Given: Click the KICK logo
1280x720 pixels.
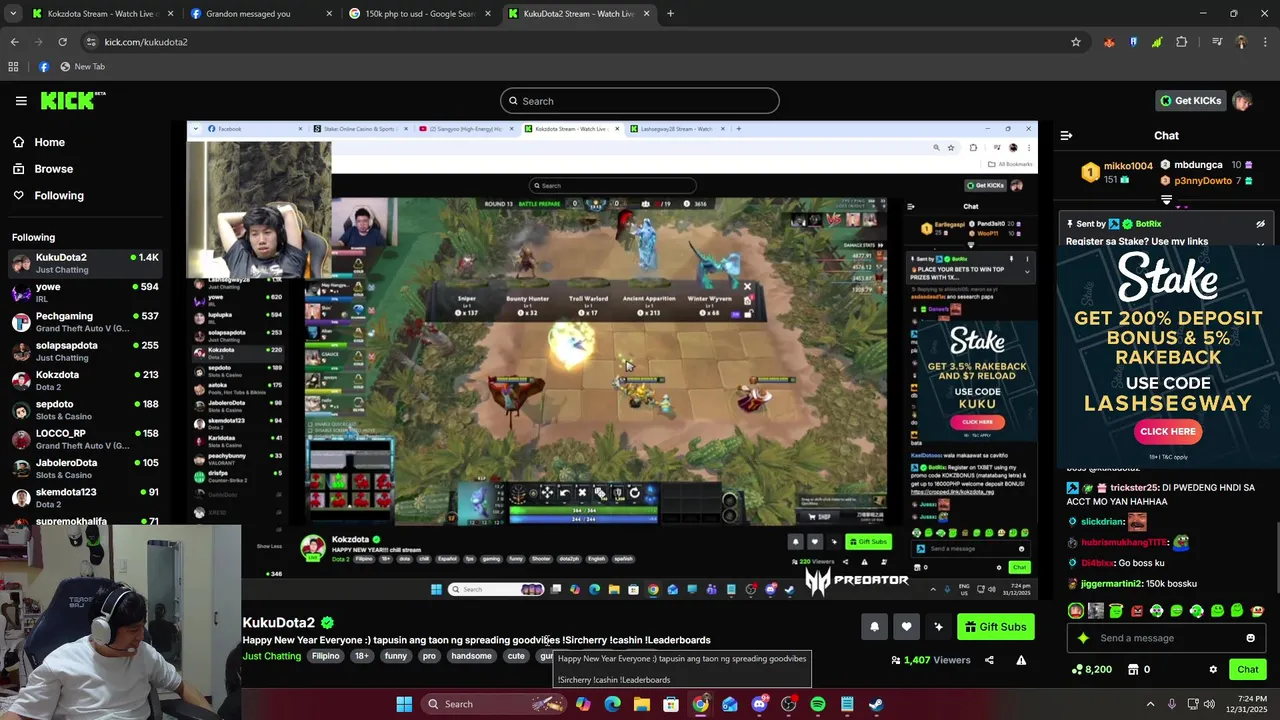Looking at the screenshot, I should click(73, 100).
